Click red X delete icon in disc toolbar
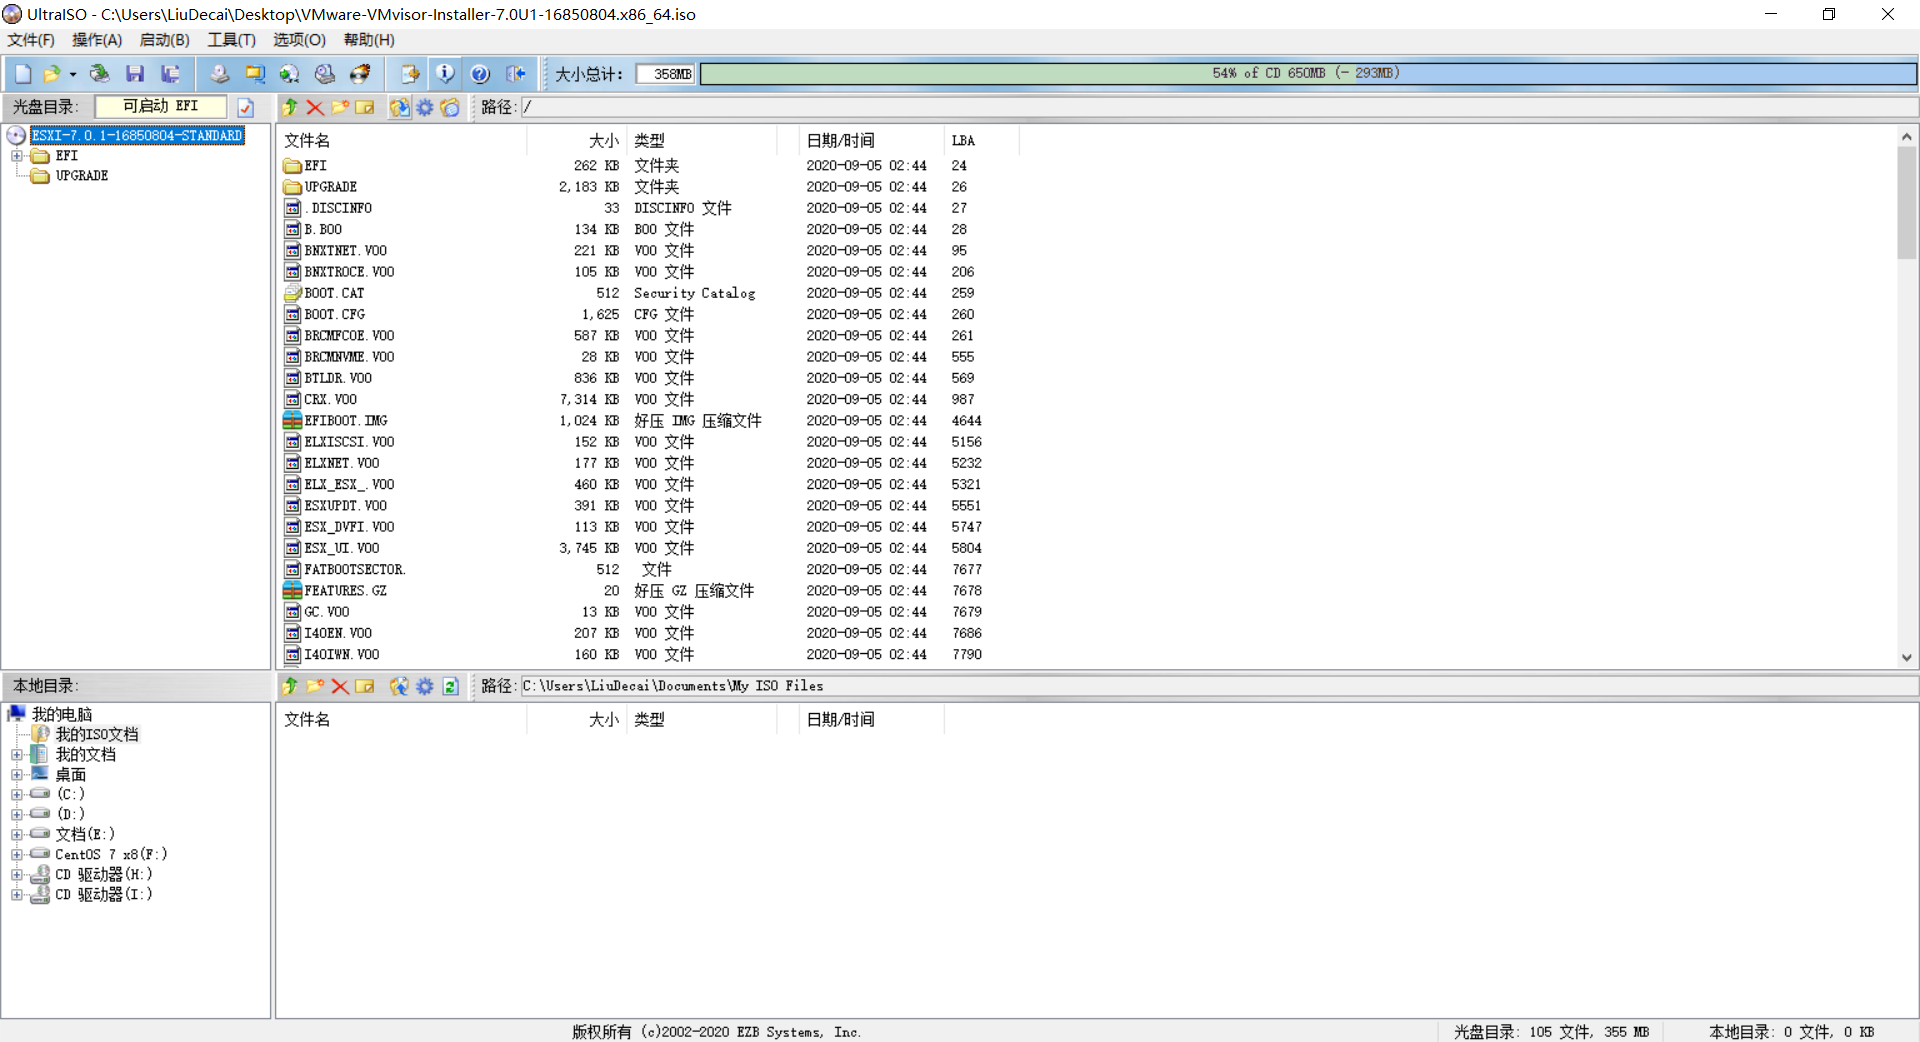1920x1042 pixels. coord(315,107)
